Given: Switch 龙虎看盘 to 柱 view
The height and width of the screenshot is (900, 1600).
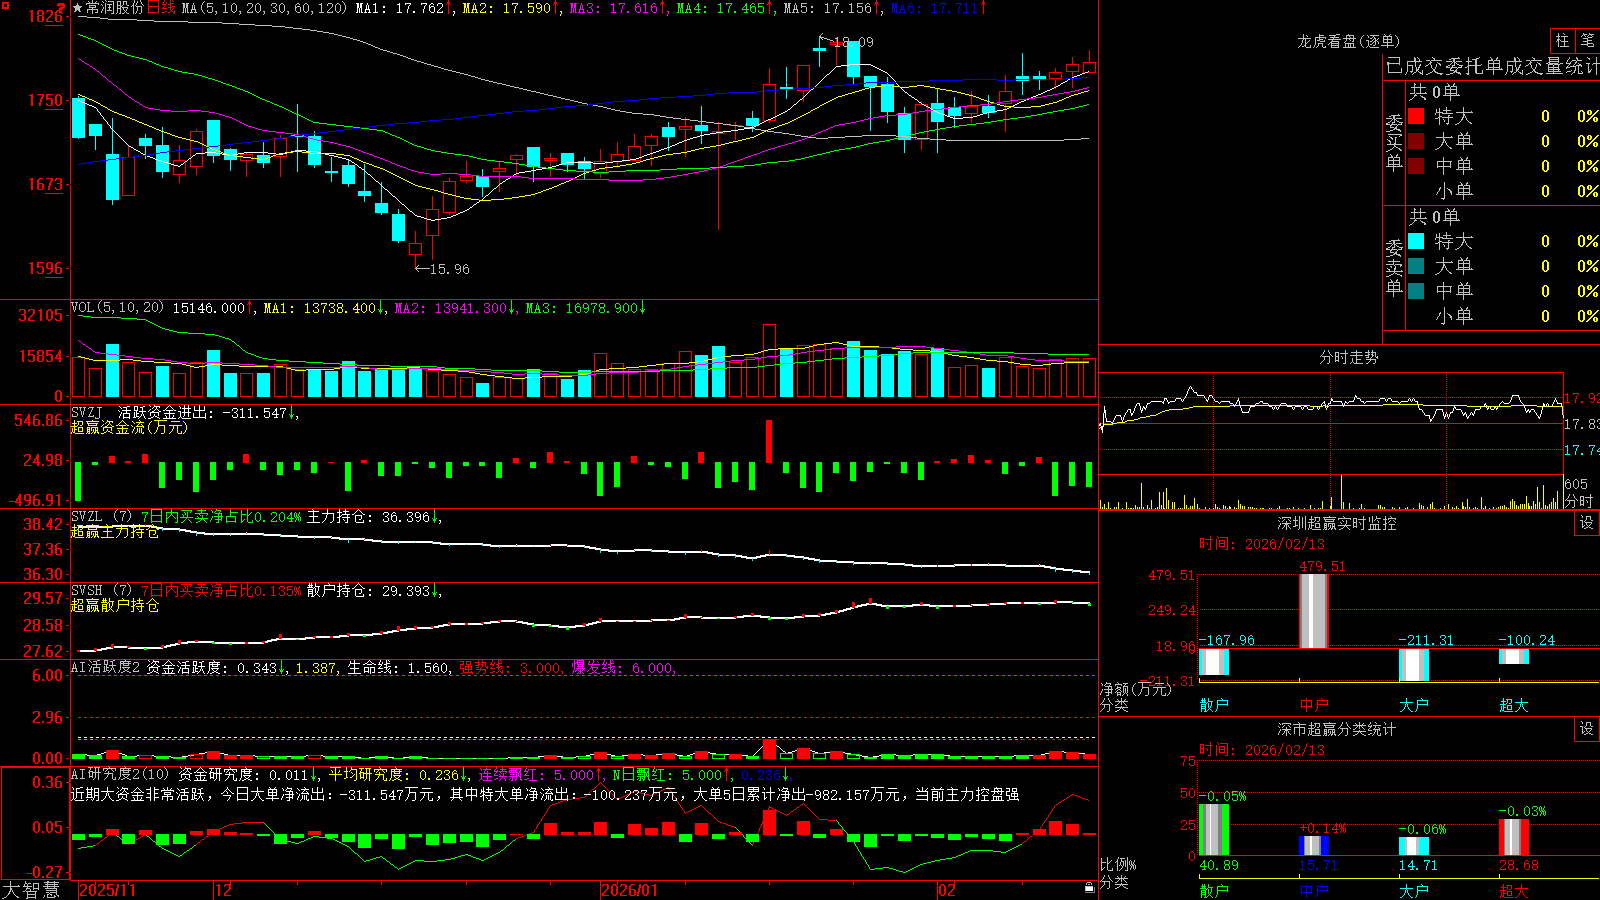Looking at the screenshot, I should click(1562, 40).
